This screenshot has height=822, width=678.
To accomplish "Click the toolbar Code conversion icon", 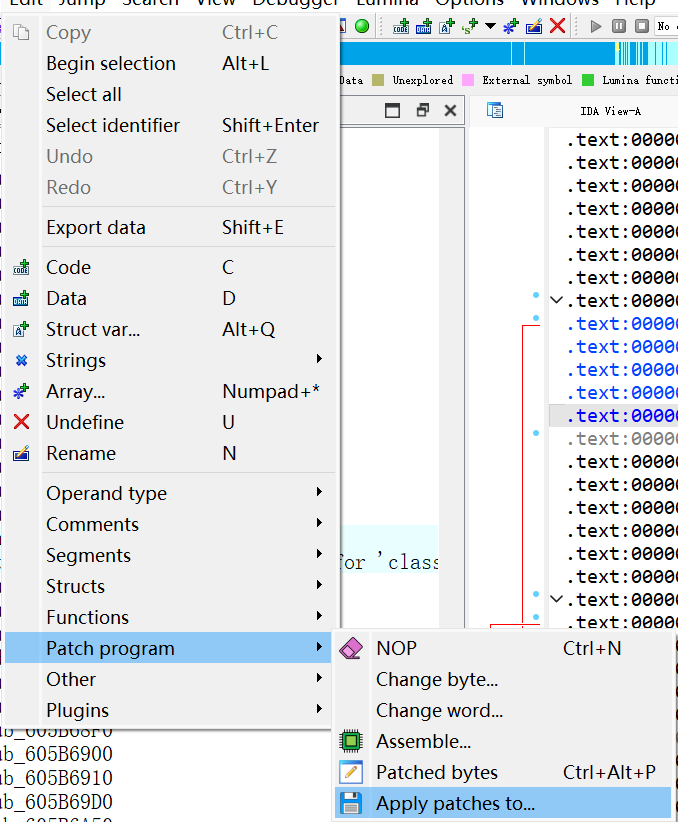I will (401, 26).
